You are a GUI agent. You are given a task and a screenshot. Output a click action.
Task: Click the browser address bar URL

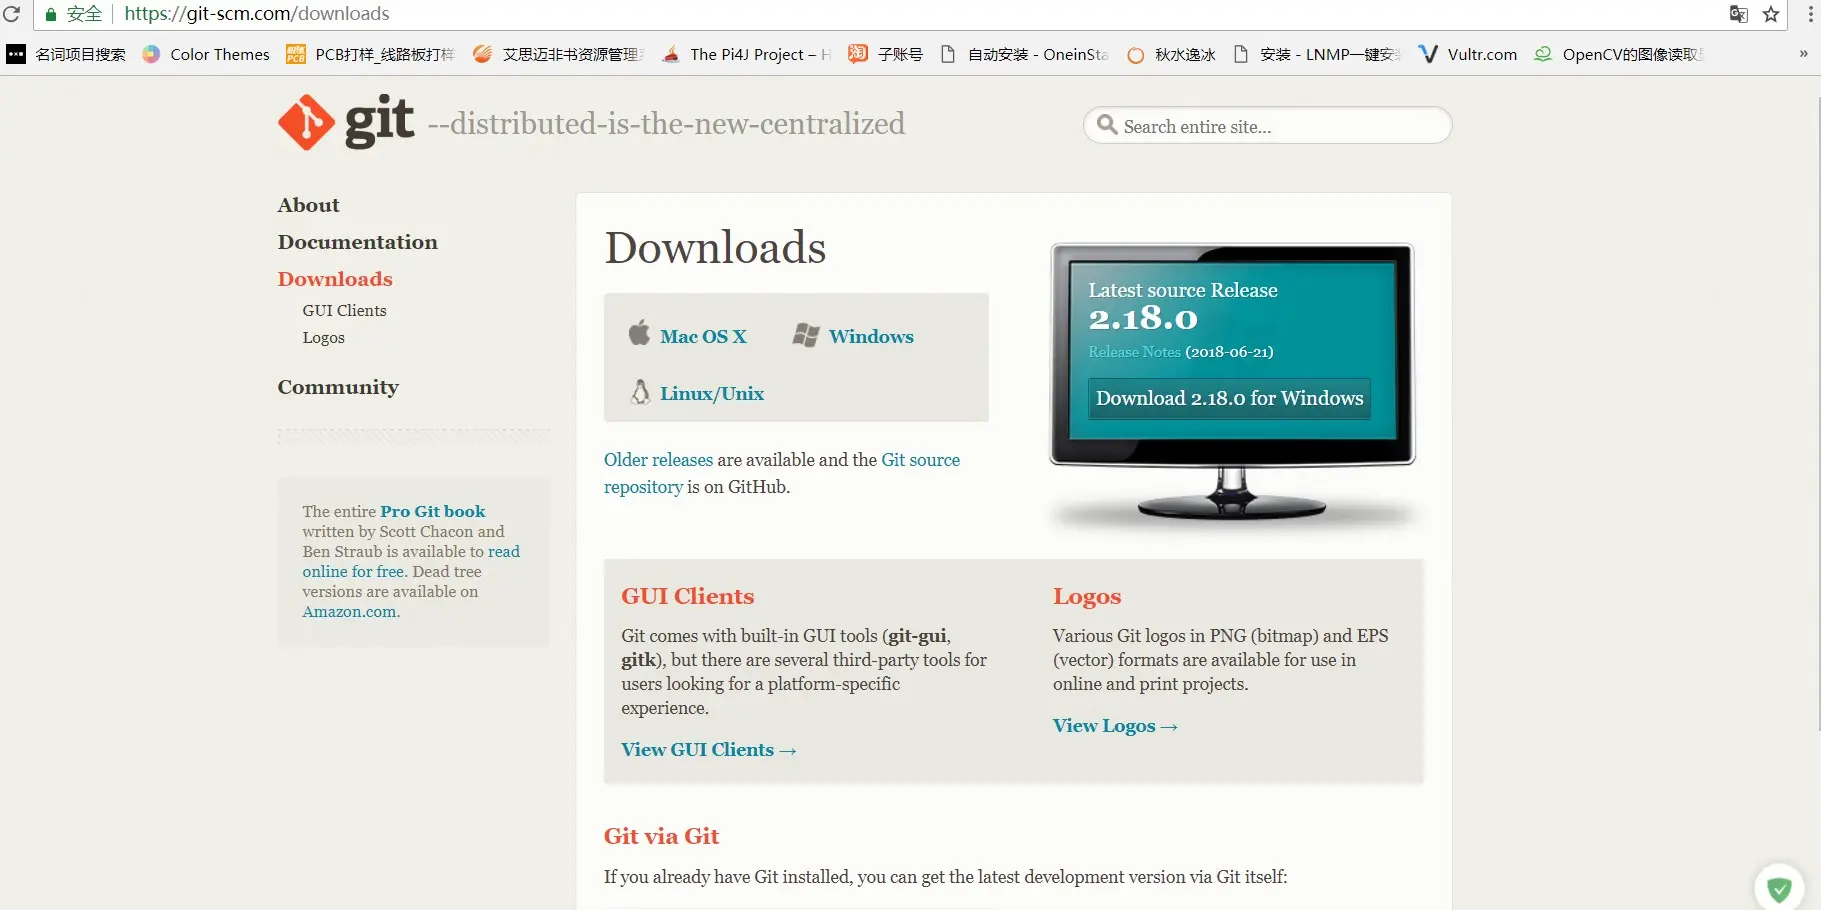(257, 14)
